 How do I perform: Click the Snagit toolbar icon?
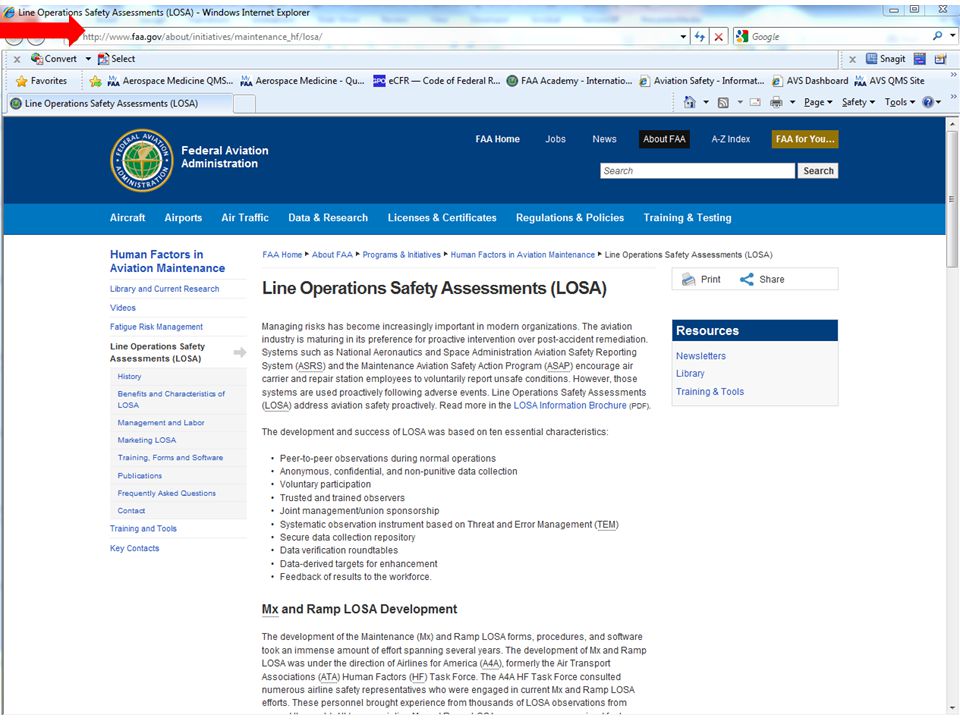pyautogui.click(x=885, y=59)
